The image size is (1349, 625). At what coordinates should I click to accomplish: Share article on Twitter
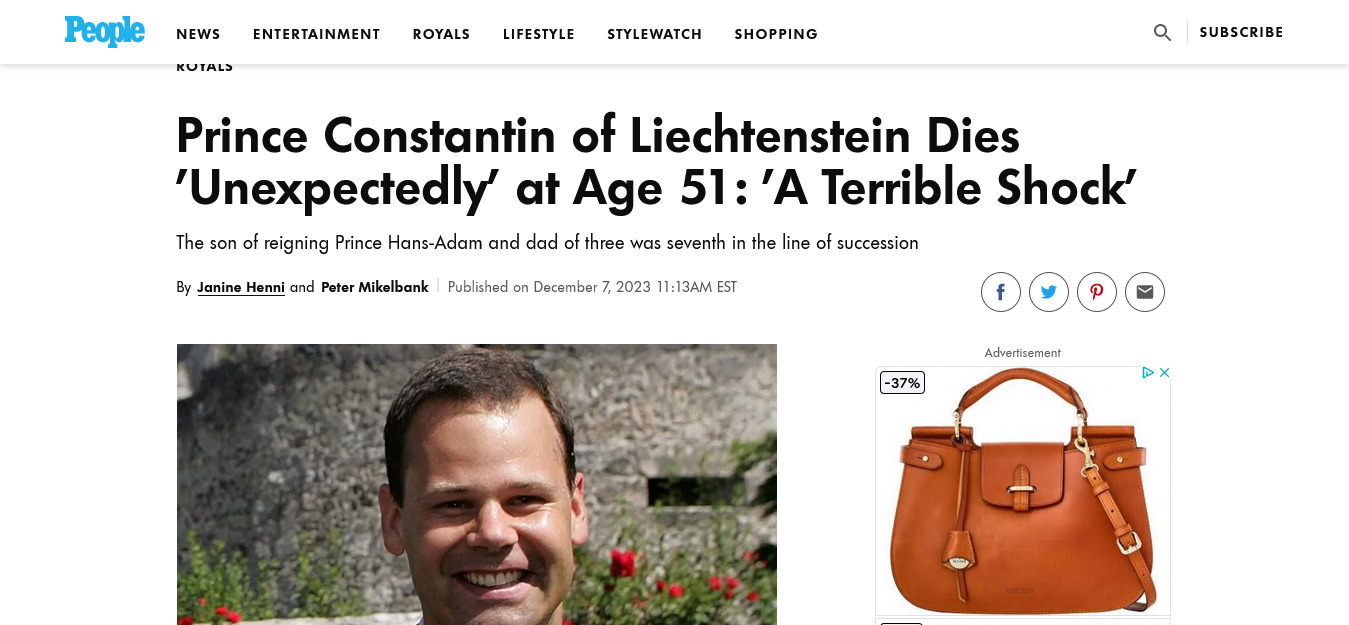click(1049, 292)
